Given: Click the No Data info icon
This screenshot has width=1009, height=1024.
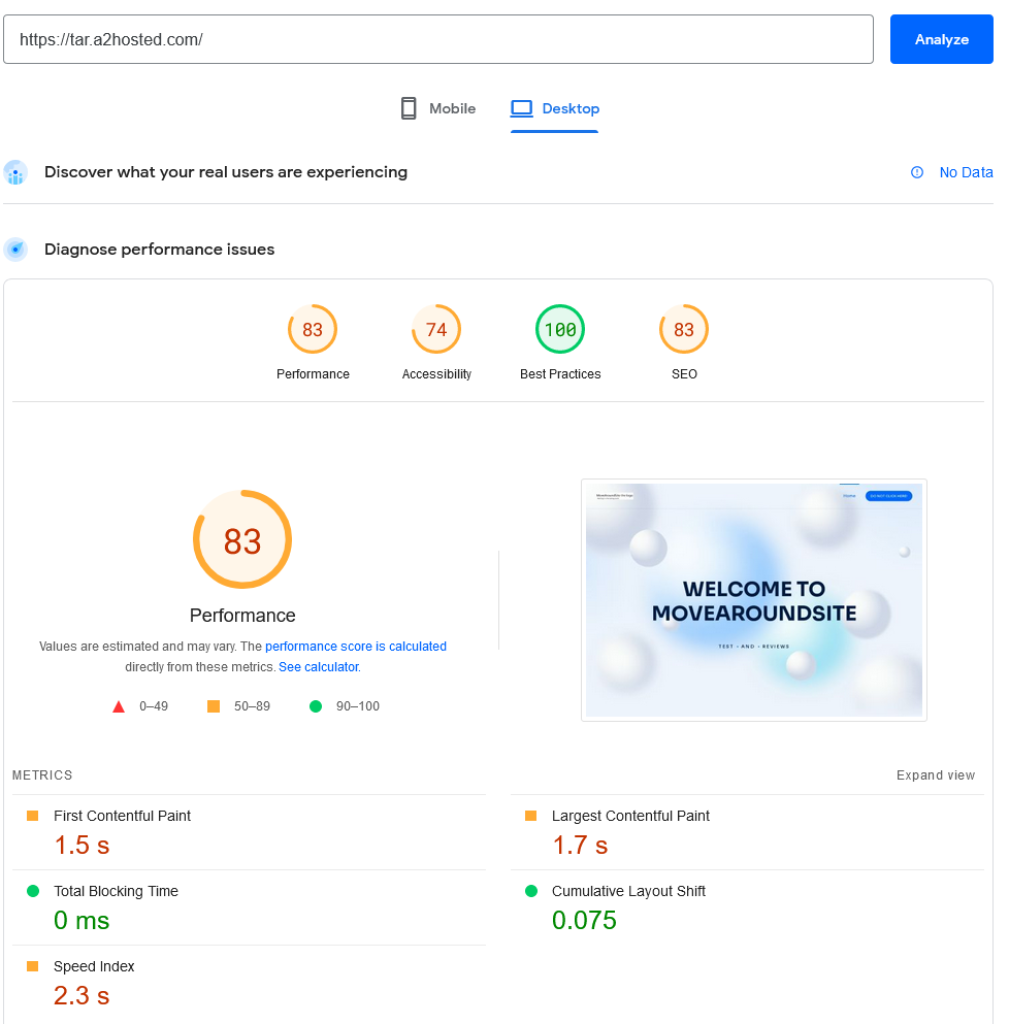Looking at the screenshot, I should pyautogui.click(x=917, y=172).
